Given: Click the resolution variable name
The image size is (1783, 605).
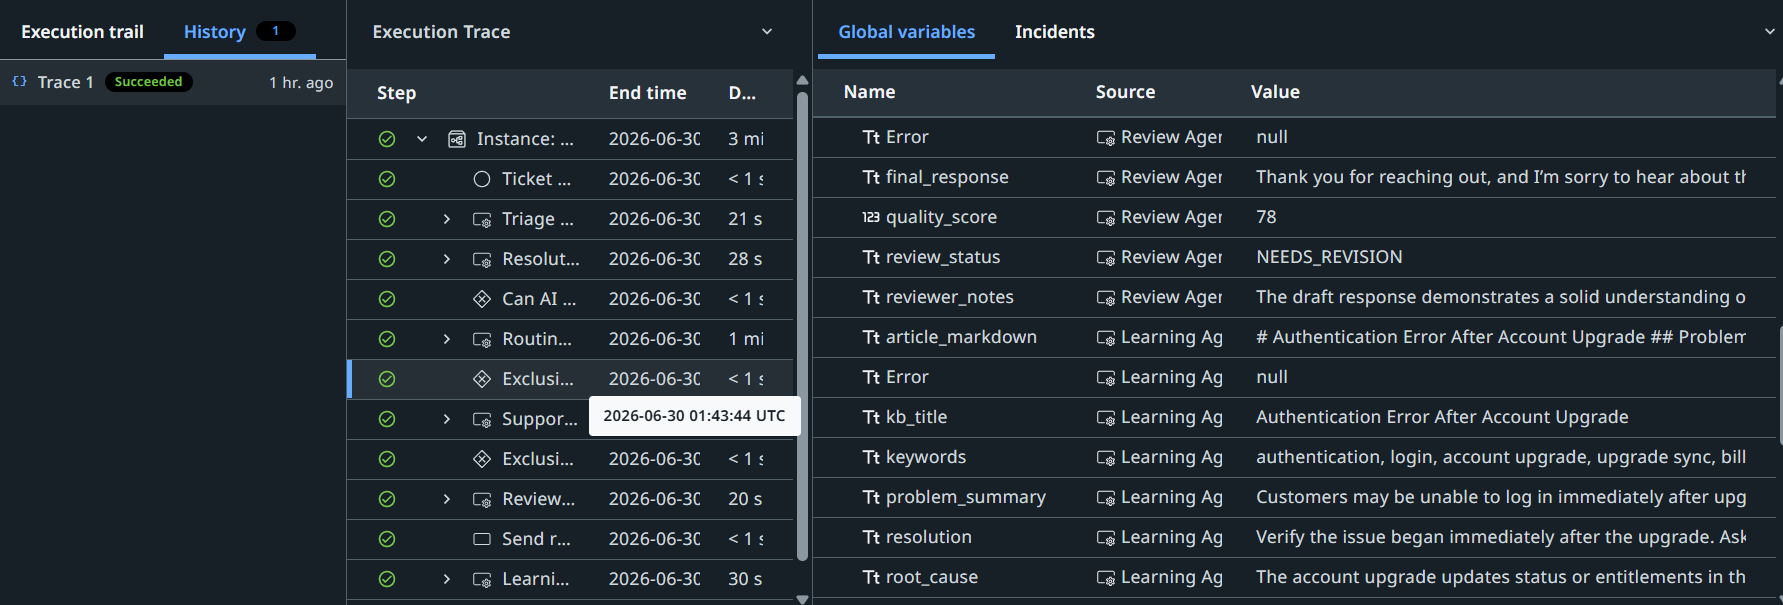Looking at the screenshot, I should tap(929, 537).
